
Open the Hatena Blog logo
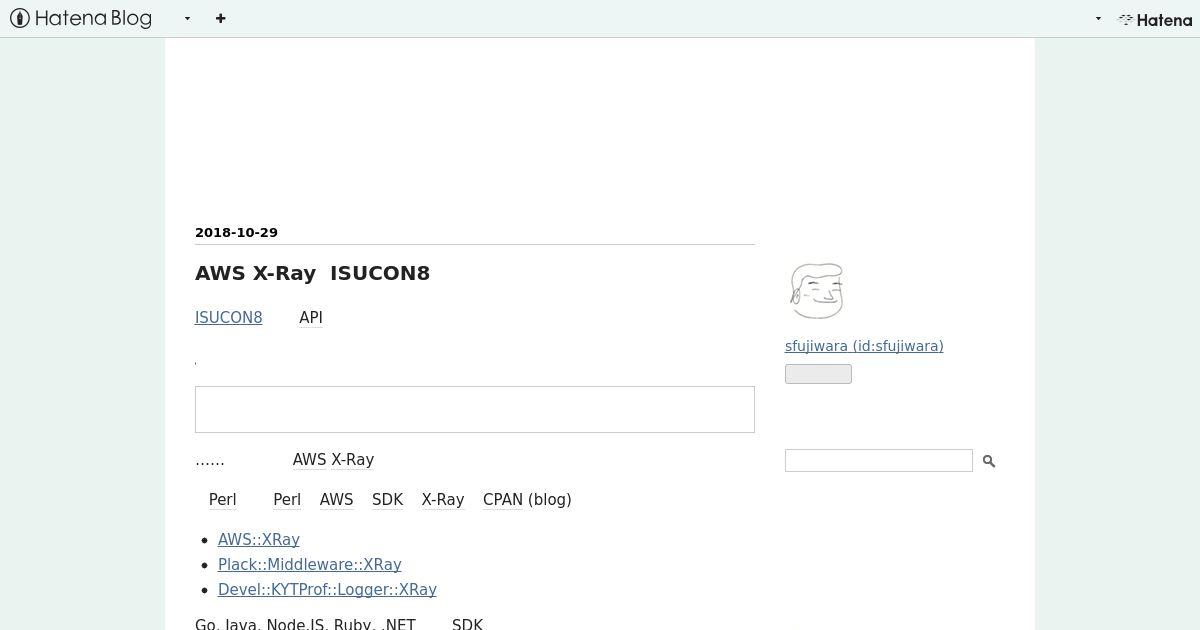(x=81, y=18)
